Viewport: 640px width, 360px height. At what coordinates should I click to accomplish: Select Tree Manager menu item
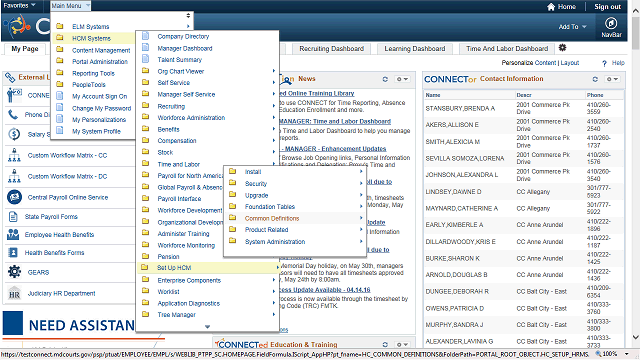(x=176, y=315)
